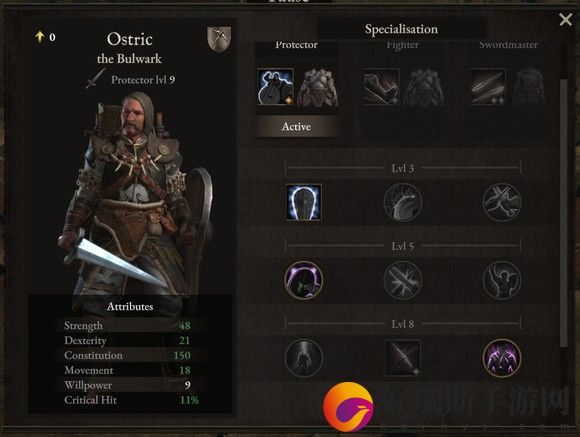Select the purple glowing Lvl 8 skill
Screen dimensions: 580x437
click(x=502, y=358)
